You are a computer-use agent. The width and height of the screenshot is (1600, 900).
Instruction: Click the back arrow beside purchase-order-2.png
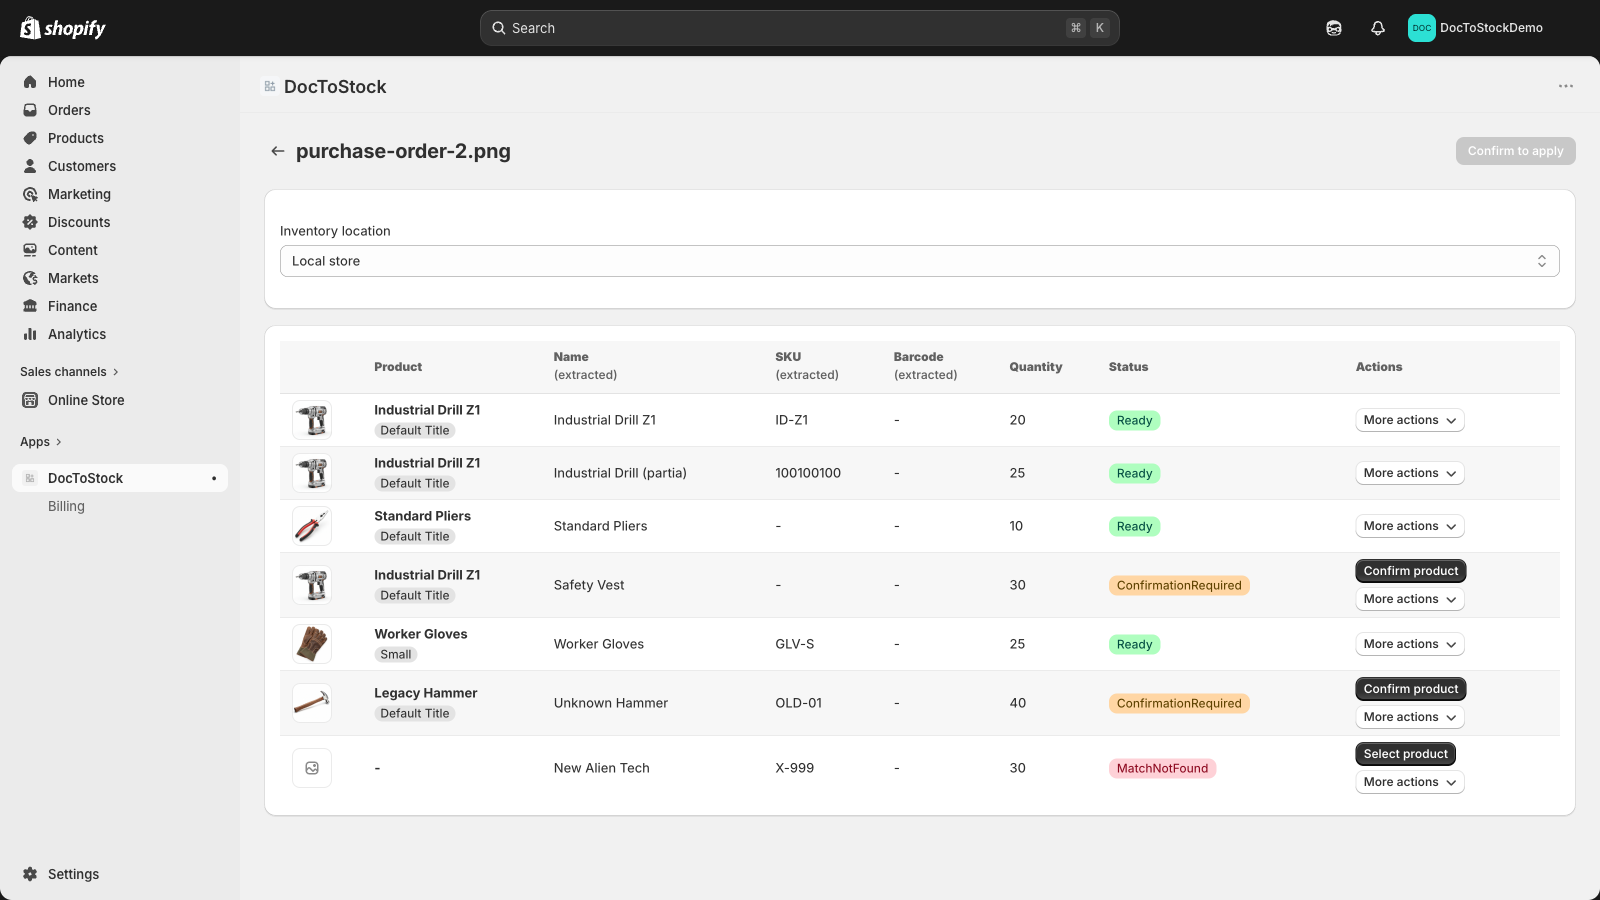pos(278,151)
